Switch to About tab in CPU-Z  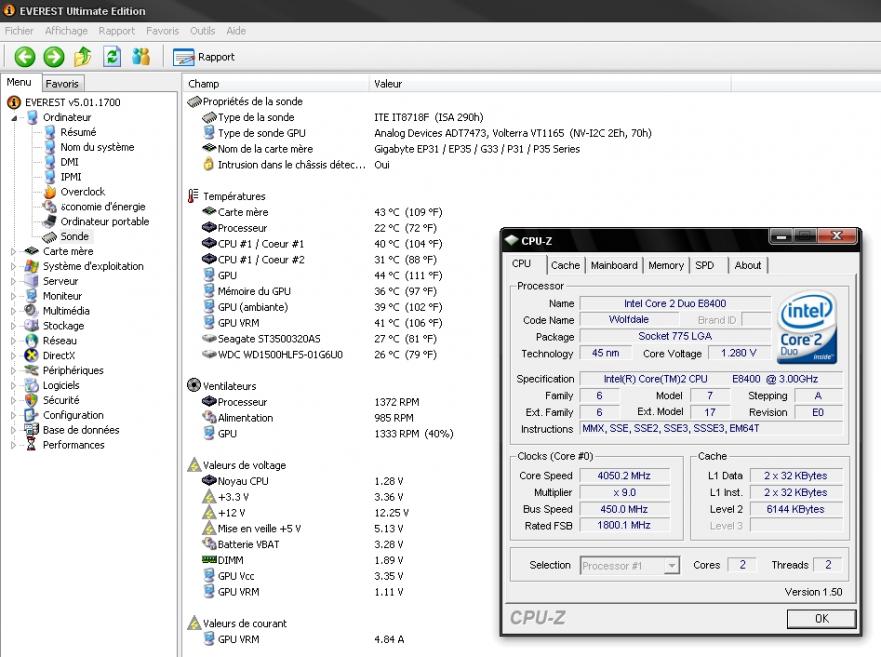click(748, 265)
